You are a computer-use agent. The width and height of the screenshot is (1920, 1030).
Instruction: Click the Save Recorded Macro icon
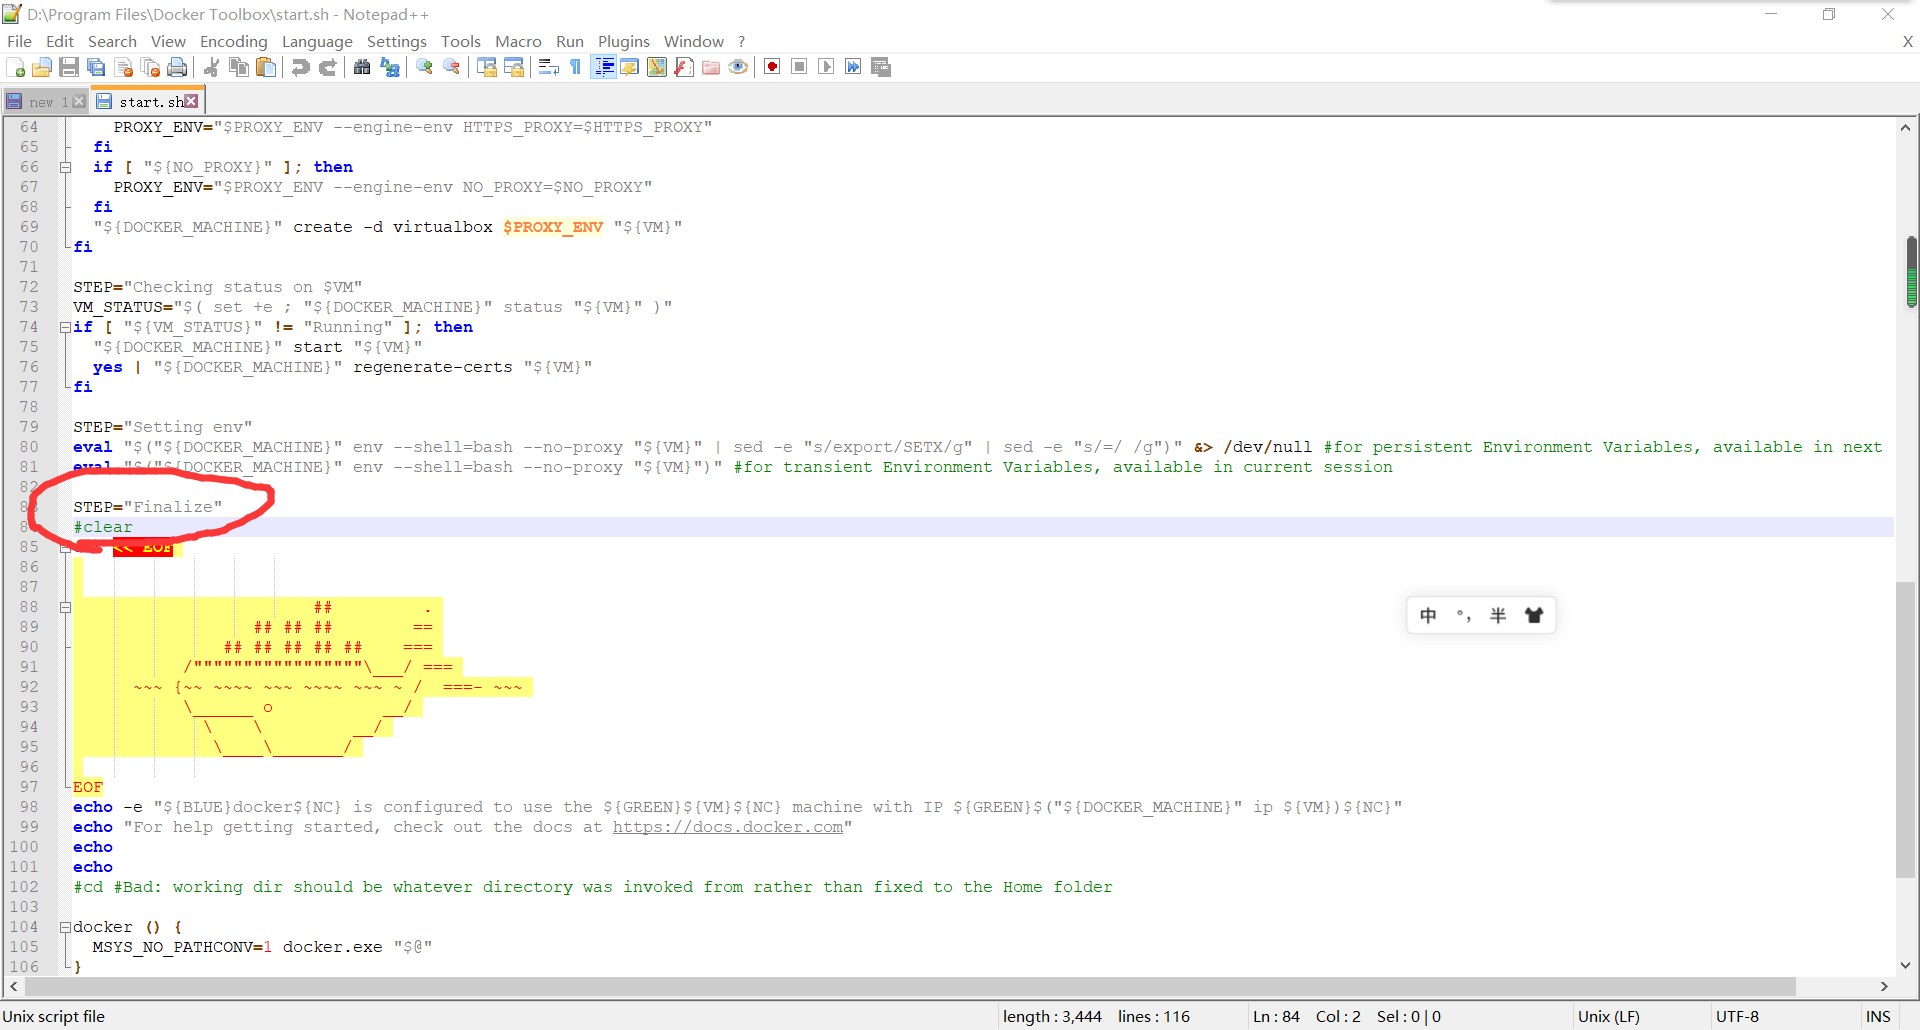coord(881,67)
